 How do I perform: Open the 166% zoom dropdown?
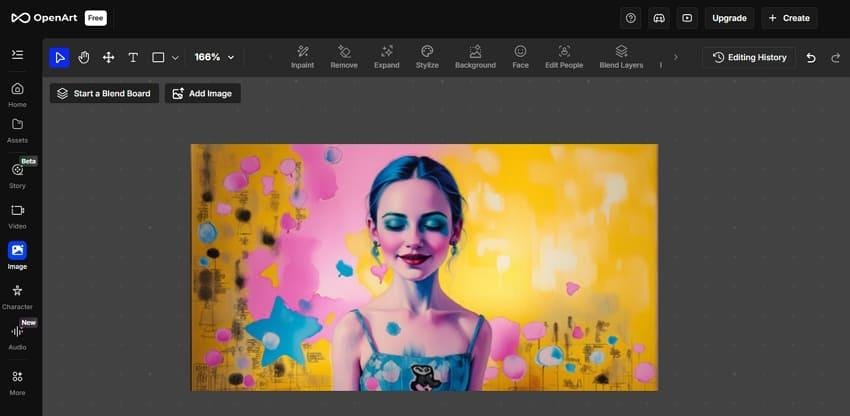(x=215, y=57)
